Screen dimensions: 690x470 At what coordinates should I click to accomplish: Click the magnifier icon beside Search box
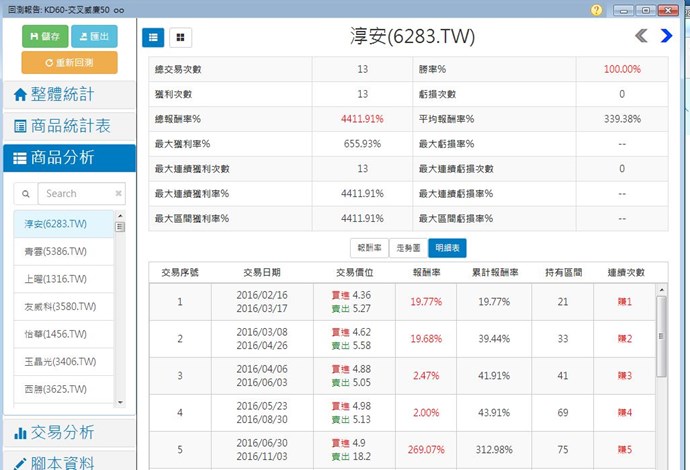tap(26, 193)
